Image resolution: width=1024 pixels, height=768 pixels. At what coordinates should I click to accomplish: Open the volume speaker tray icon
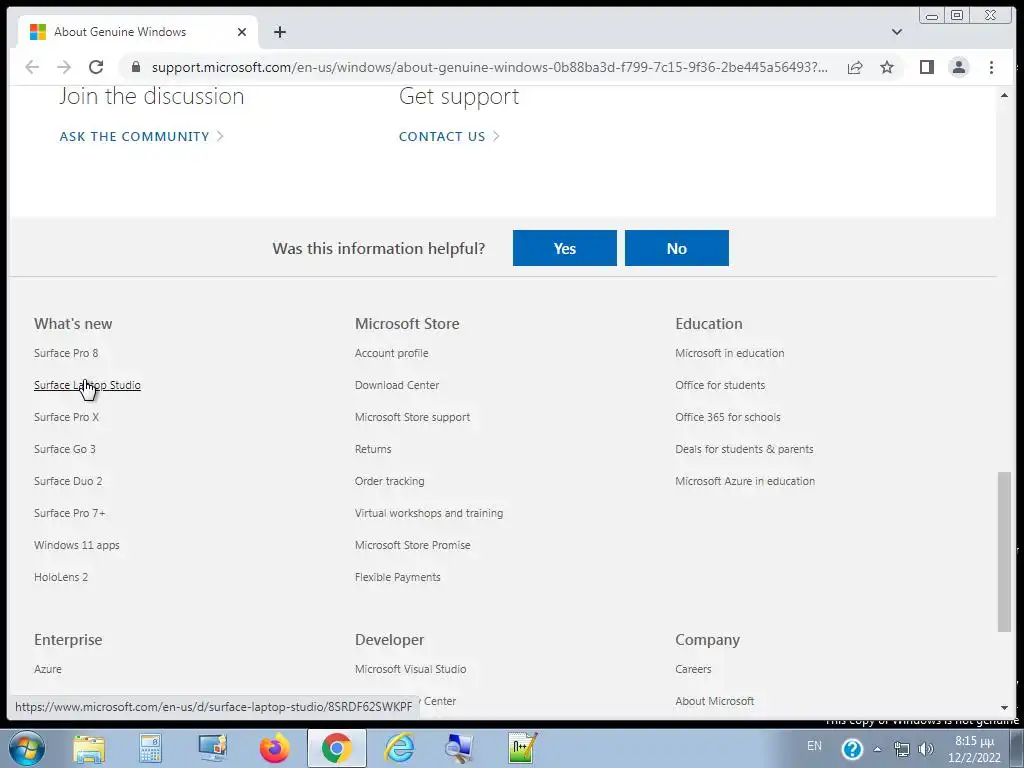(925, 749)
